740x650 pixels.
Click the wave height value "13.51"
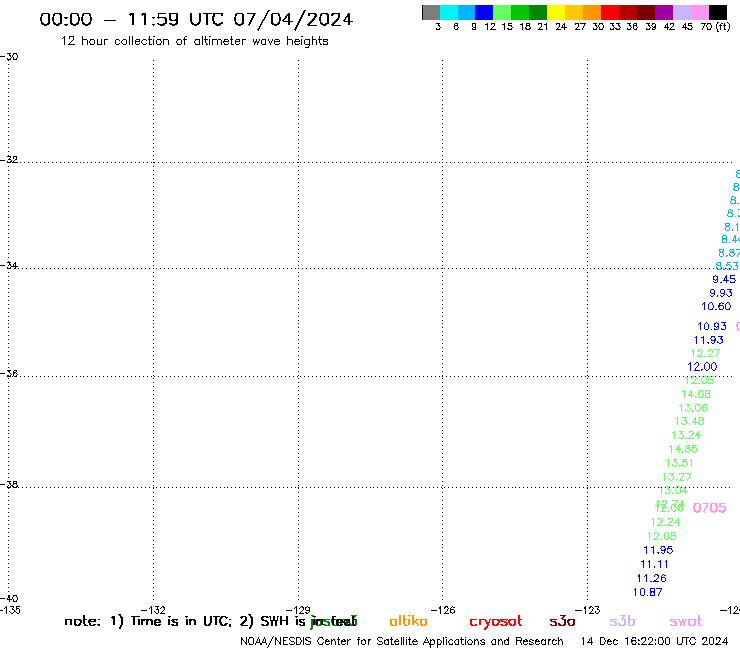click(679, 463)
